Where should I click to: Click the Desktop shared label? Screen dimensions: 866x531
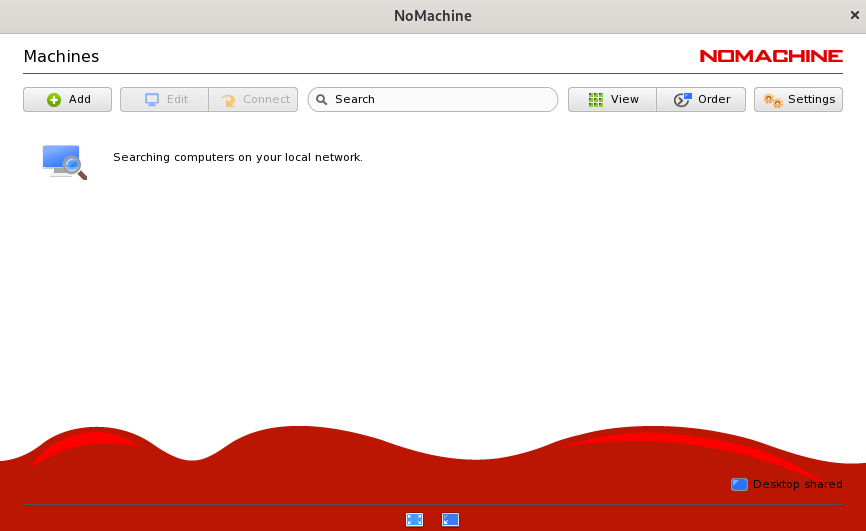pyautogui.click(x=798, y=485)
